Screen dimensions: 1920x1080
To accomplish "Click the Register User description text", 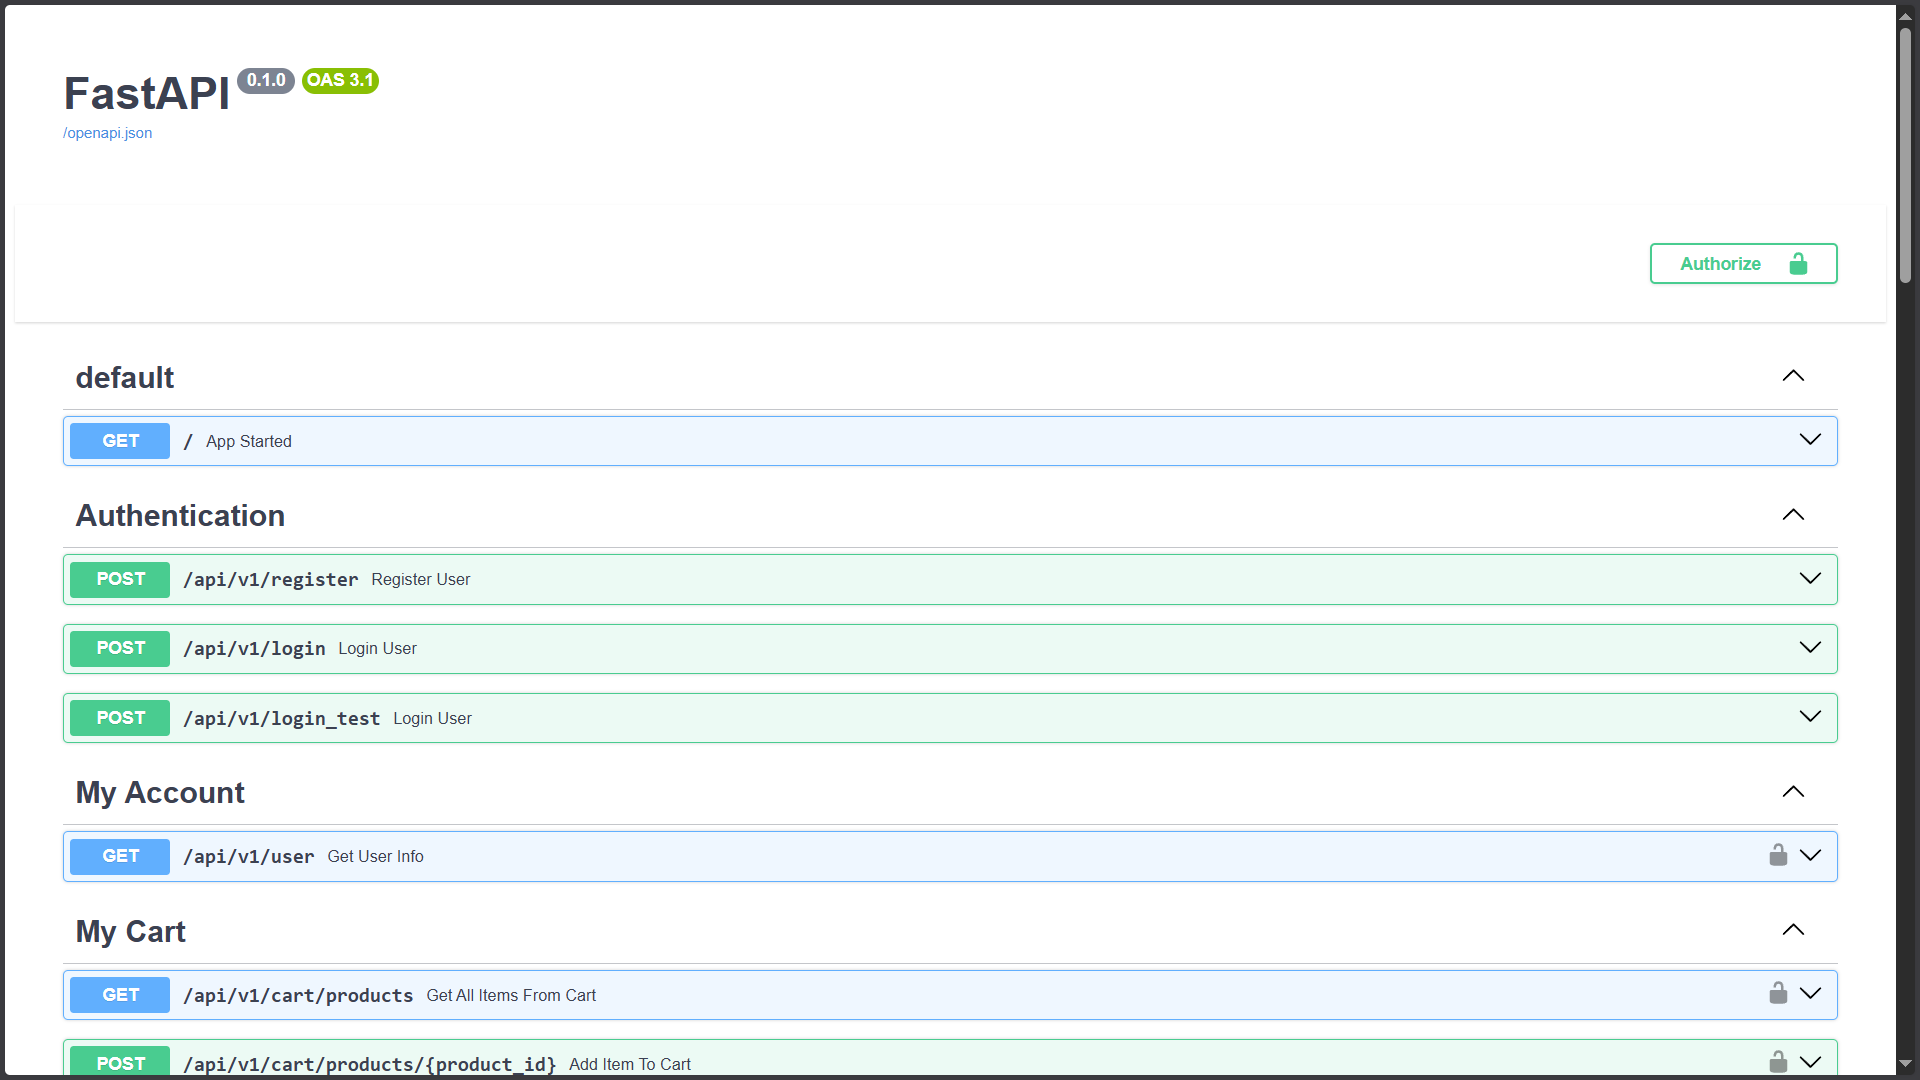I will coord(421,579).
